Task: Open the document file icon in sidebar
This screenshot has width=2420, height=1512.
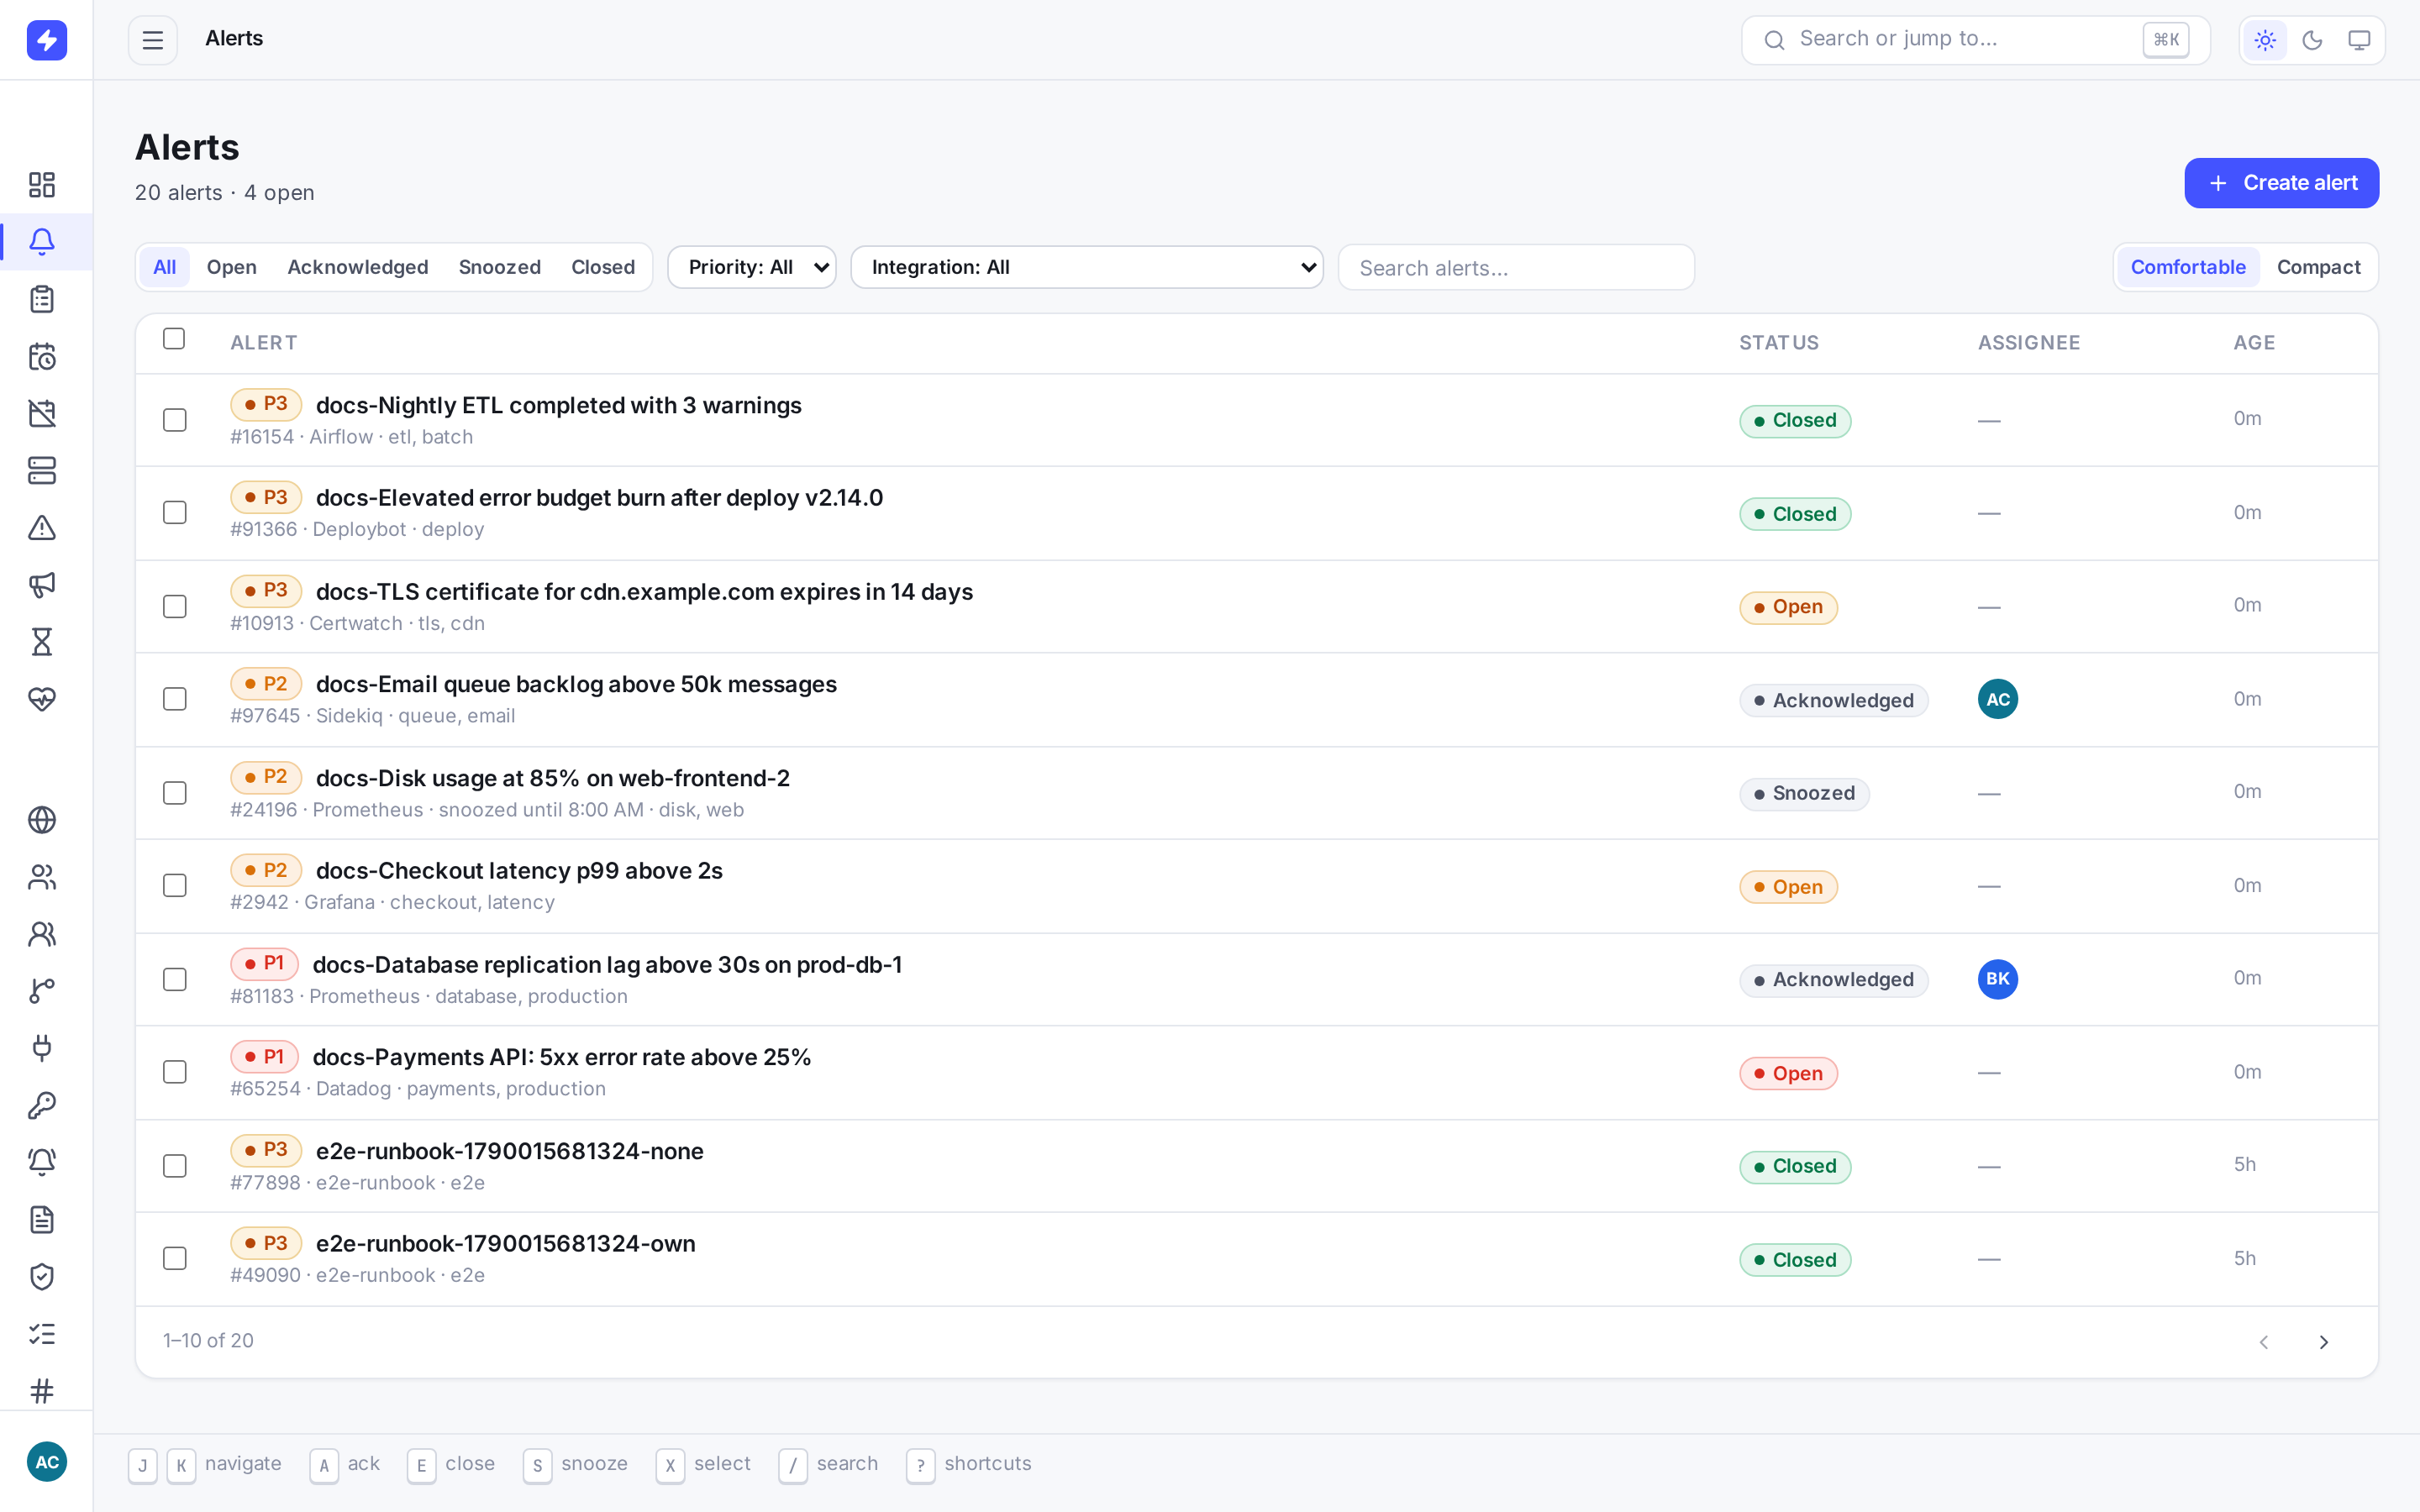Action: pyautogui.click(x=42, y=1220)
